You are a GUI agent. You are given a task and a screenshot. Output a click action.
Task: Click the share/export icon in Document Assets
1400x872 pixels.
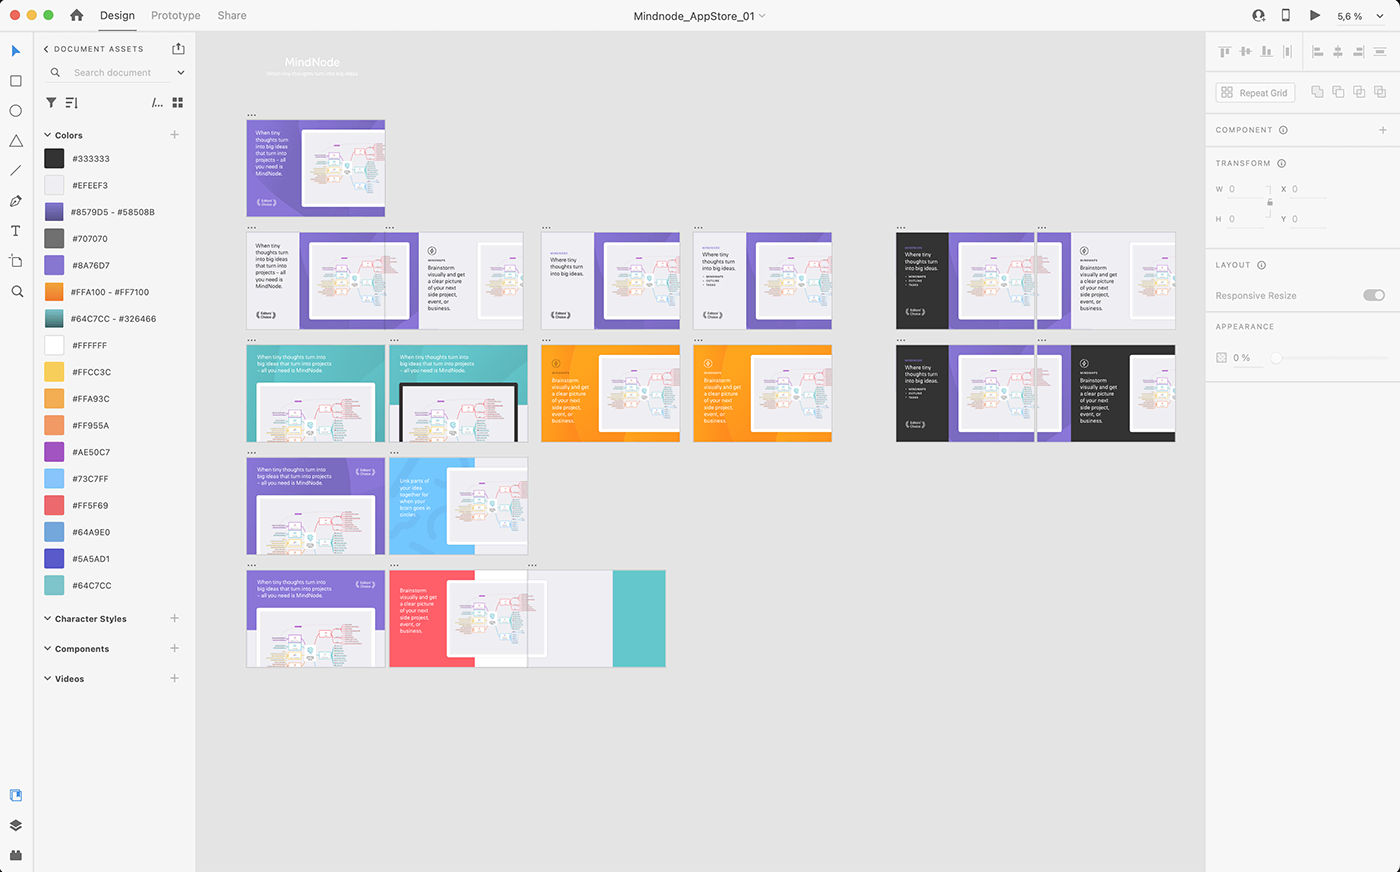(x=178, y=48)
